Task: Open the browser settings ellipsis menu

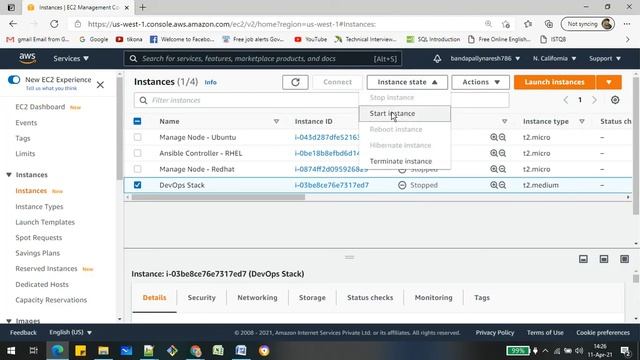Action: [x=627, y=24]
